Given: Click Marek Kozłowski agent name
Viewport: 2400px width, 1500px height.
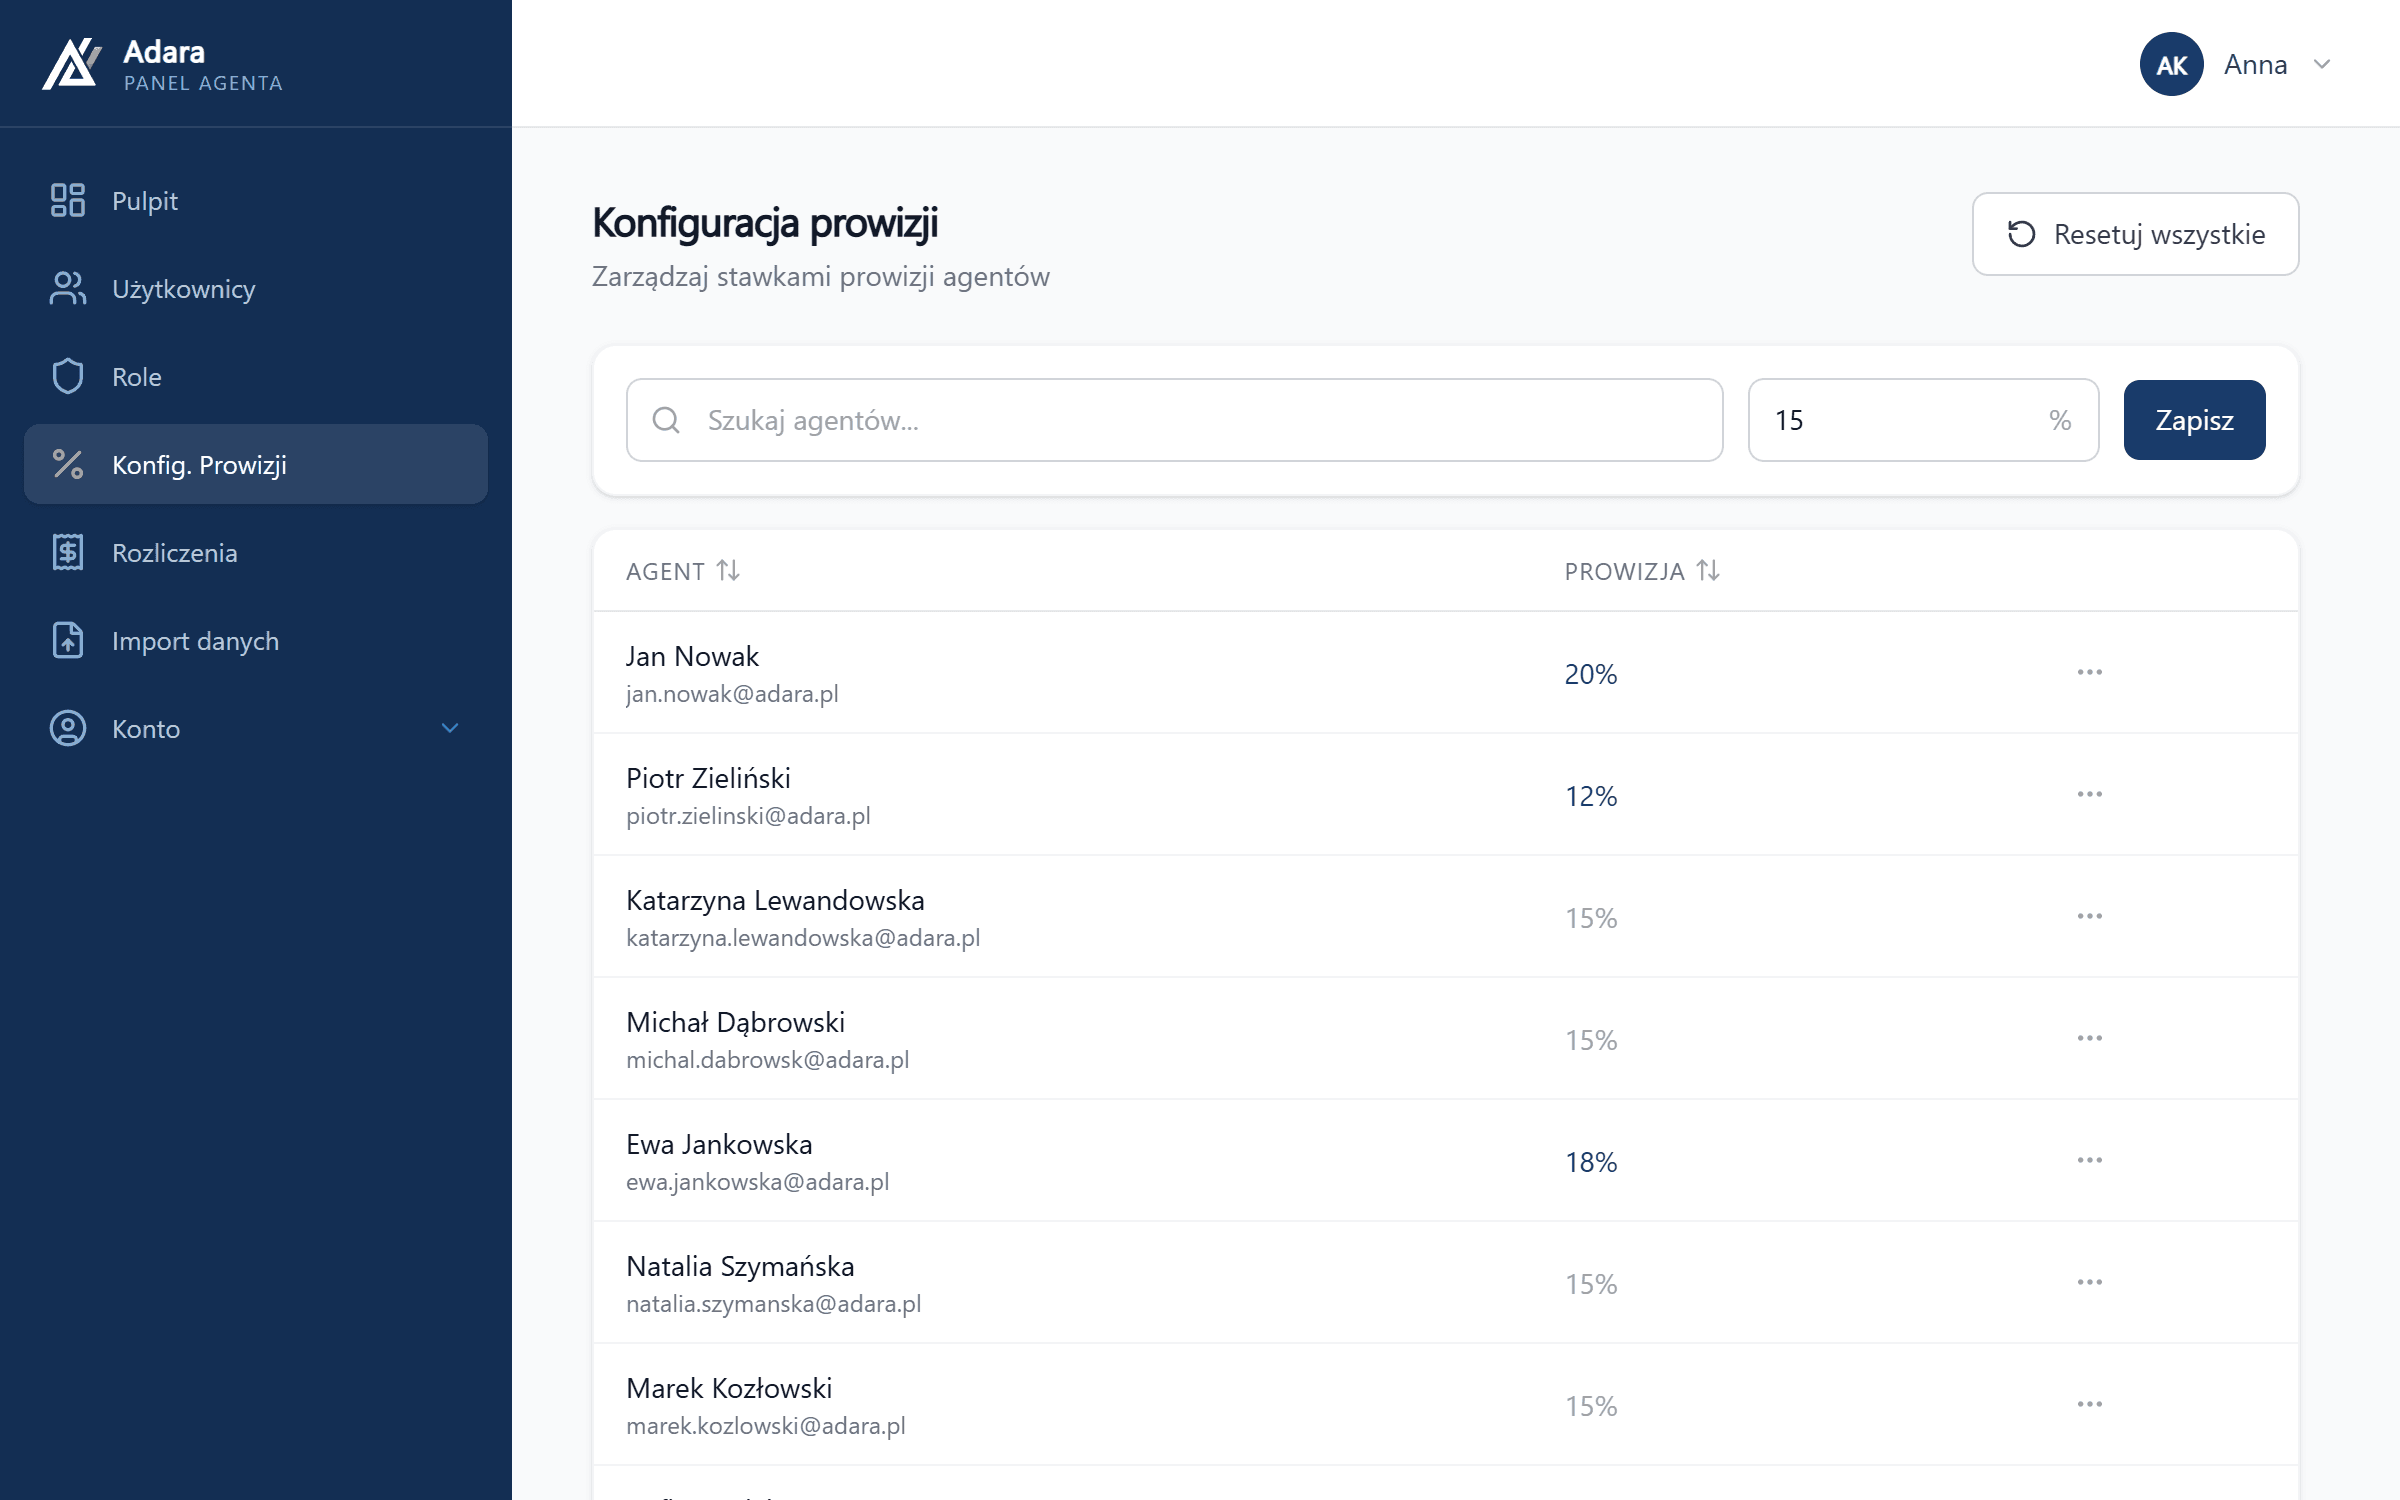Looking at the screenshot, I should (729, 1388).
